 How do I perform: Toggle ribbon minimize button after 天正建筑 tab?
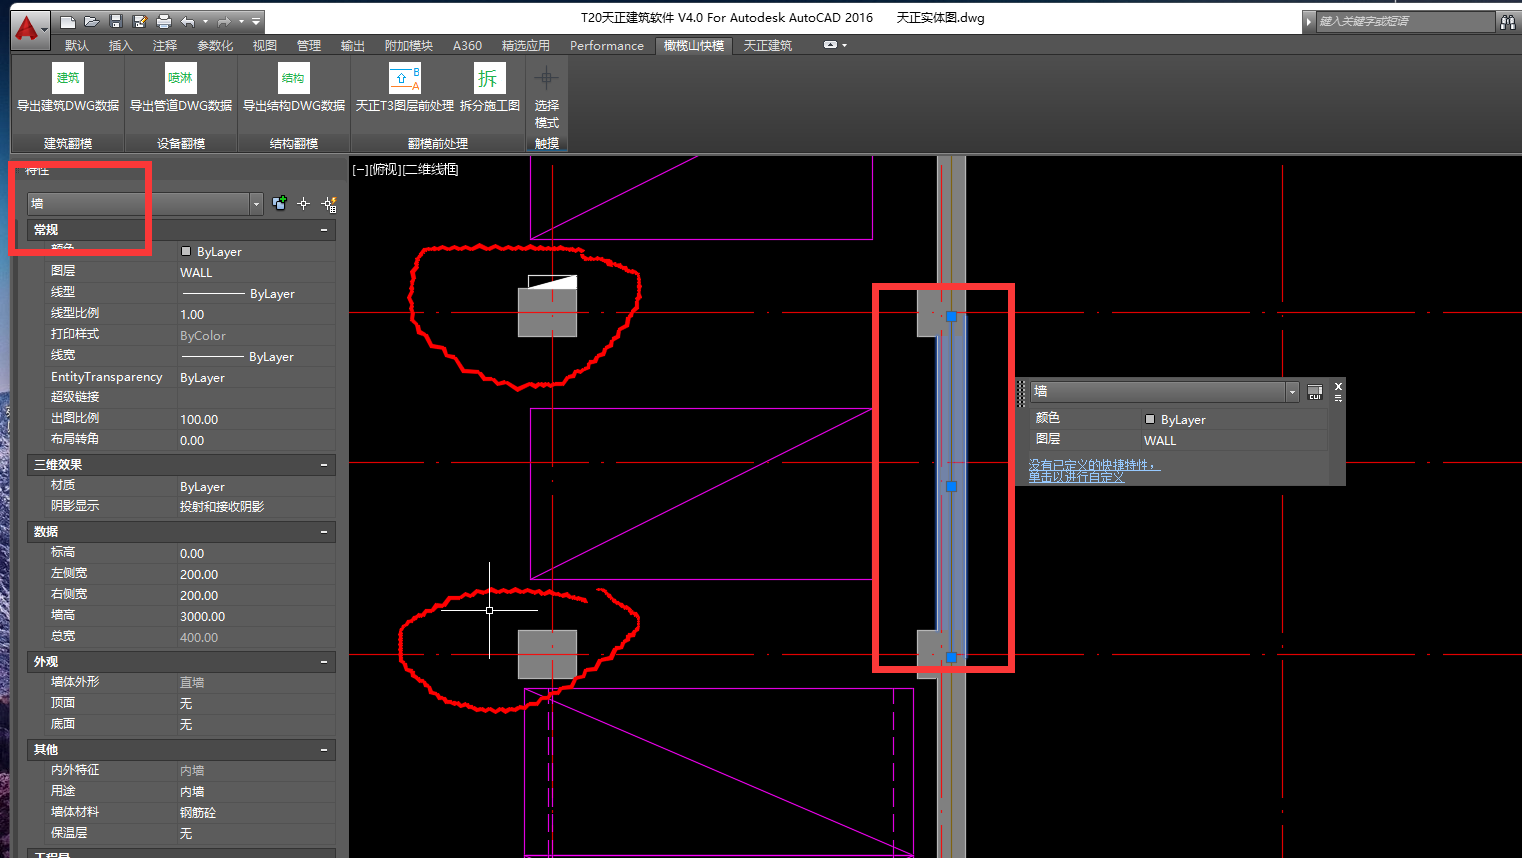click(x=830, y=45)
